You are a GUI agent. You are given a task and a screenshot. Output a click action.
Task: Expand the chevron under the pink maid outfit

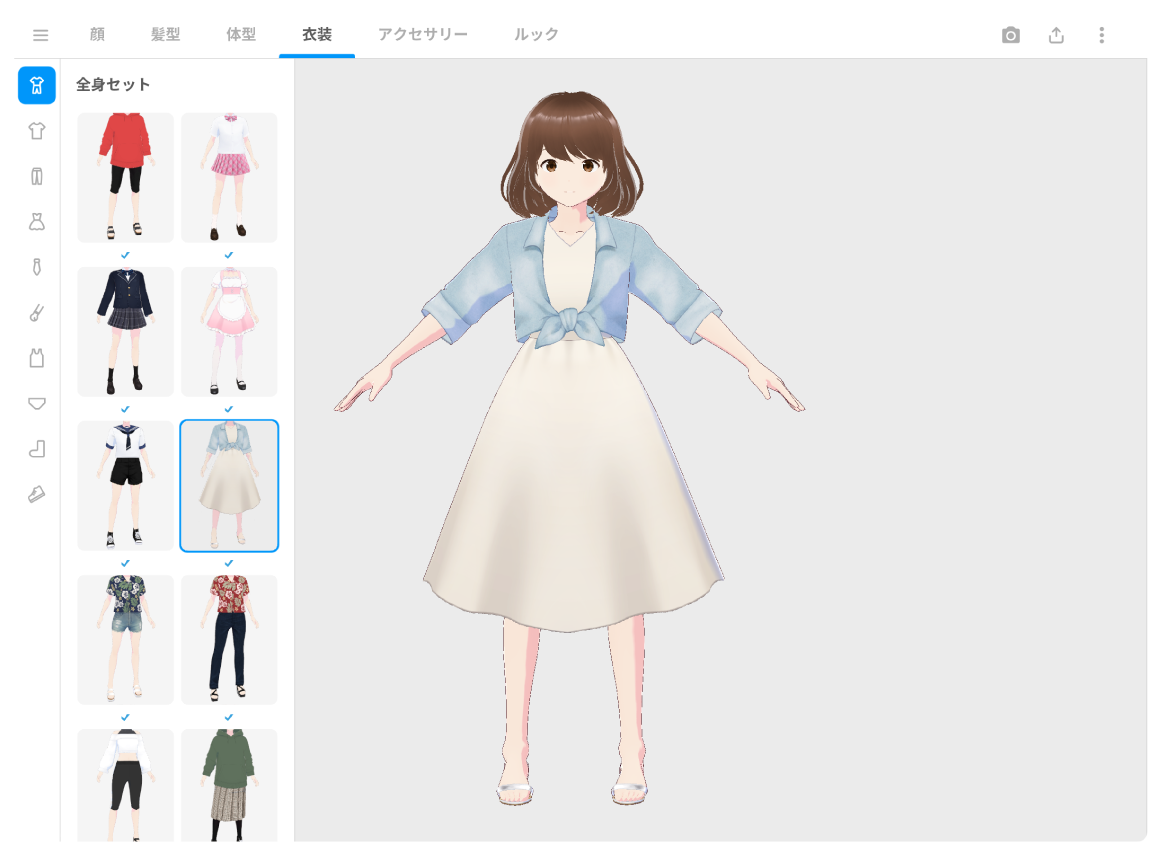229,408
